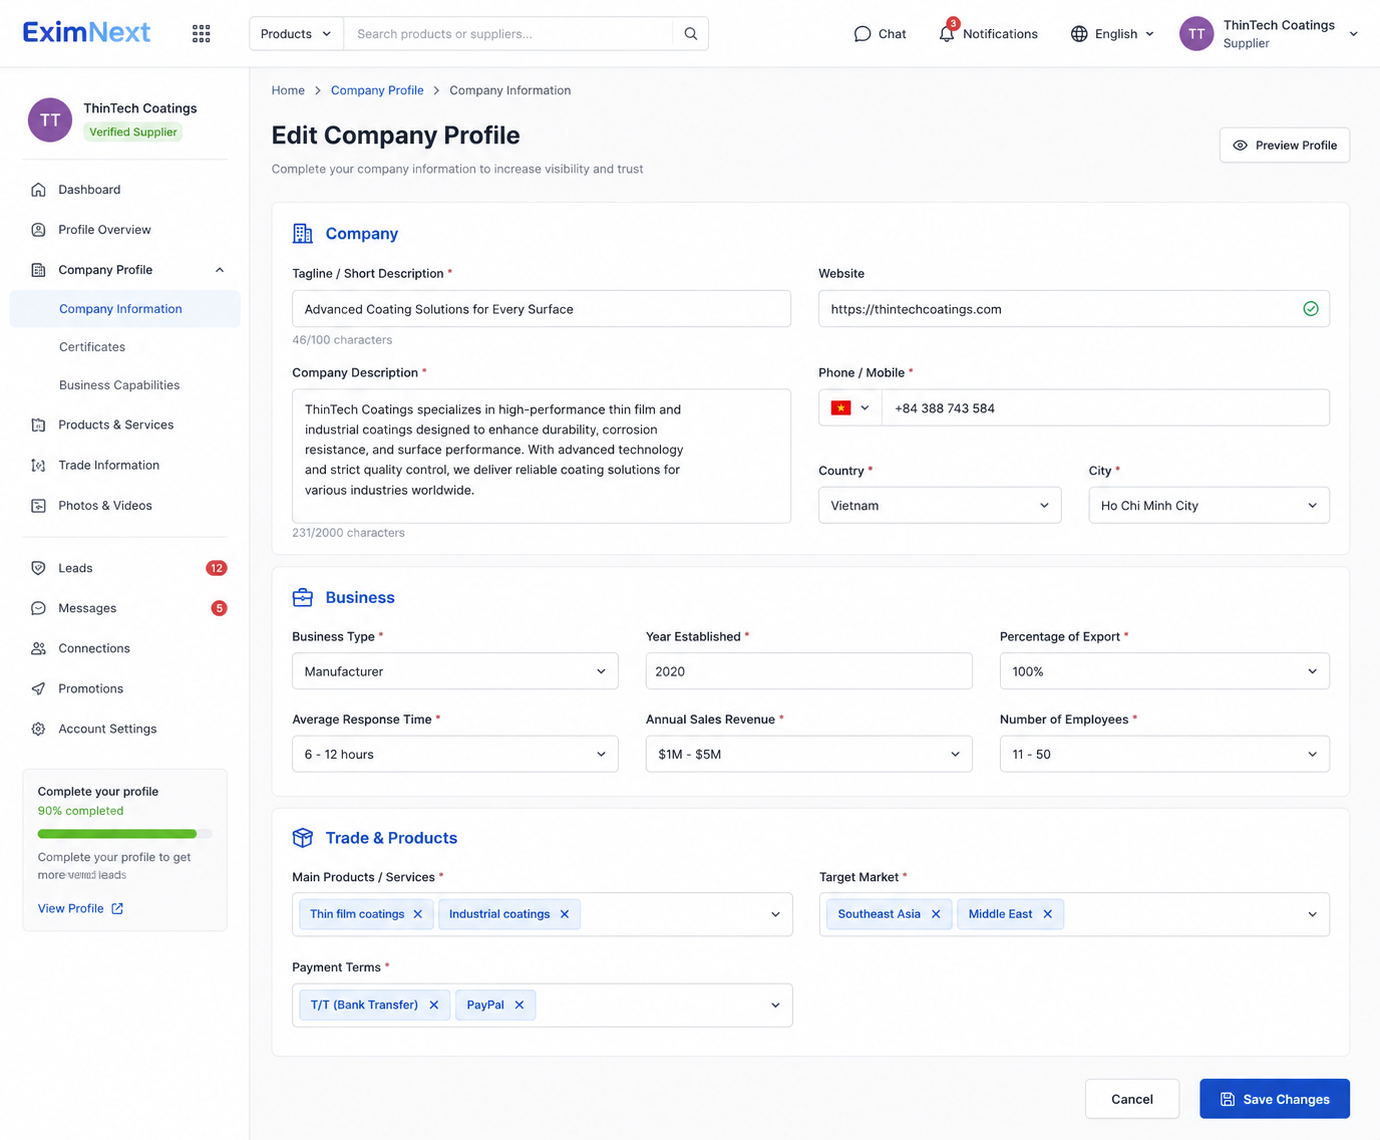Remove the Middle East tag
Image resolution: width=1380 pixels, height=1140 pixels.
(x=1048, y=914)
